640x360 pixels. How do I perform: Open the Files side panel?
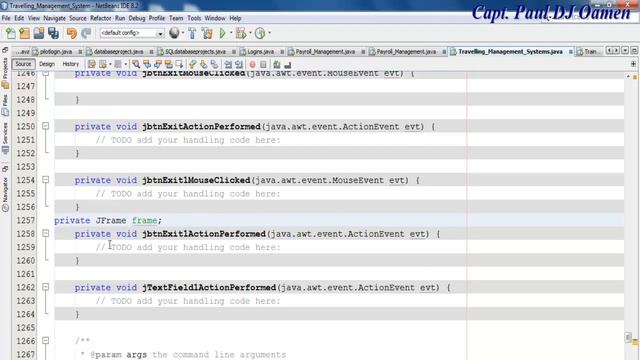coord(5,105)
